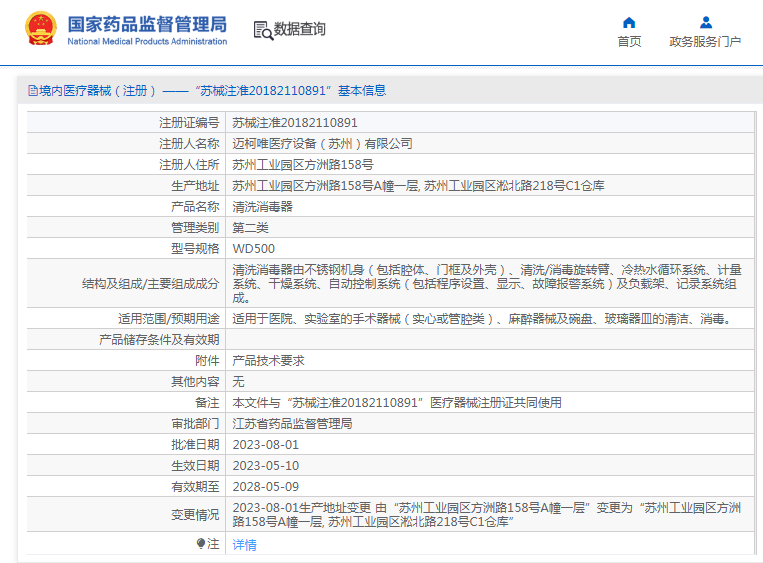Open 政务服务门户 link text
The height and width of the screenshot is (563, 763).
[x=705, y=42]
